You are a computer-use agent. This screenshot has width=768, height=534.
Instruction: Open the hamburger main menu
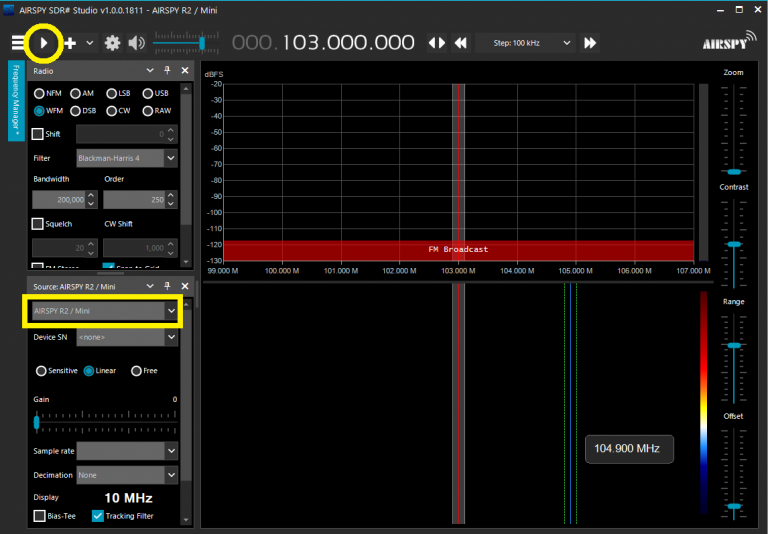pos(19,43)
